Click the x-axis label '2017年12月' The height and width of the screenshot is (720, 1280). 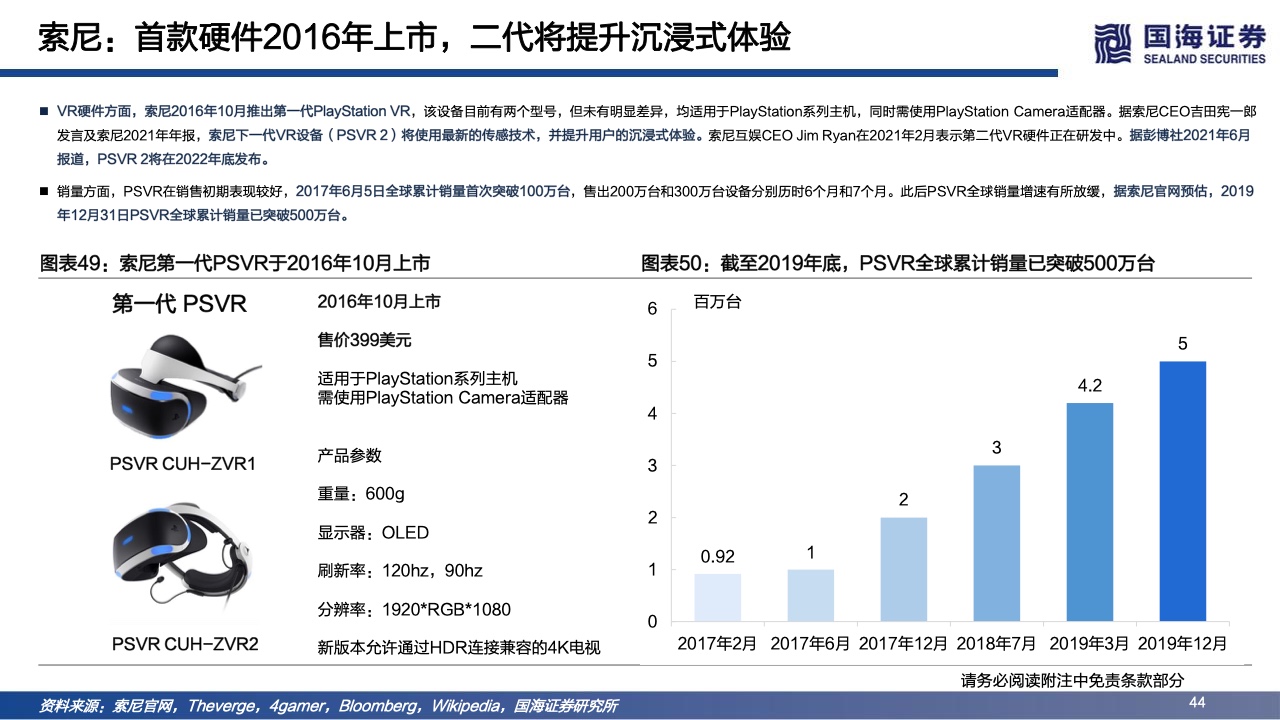tap(904, 642)
